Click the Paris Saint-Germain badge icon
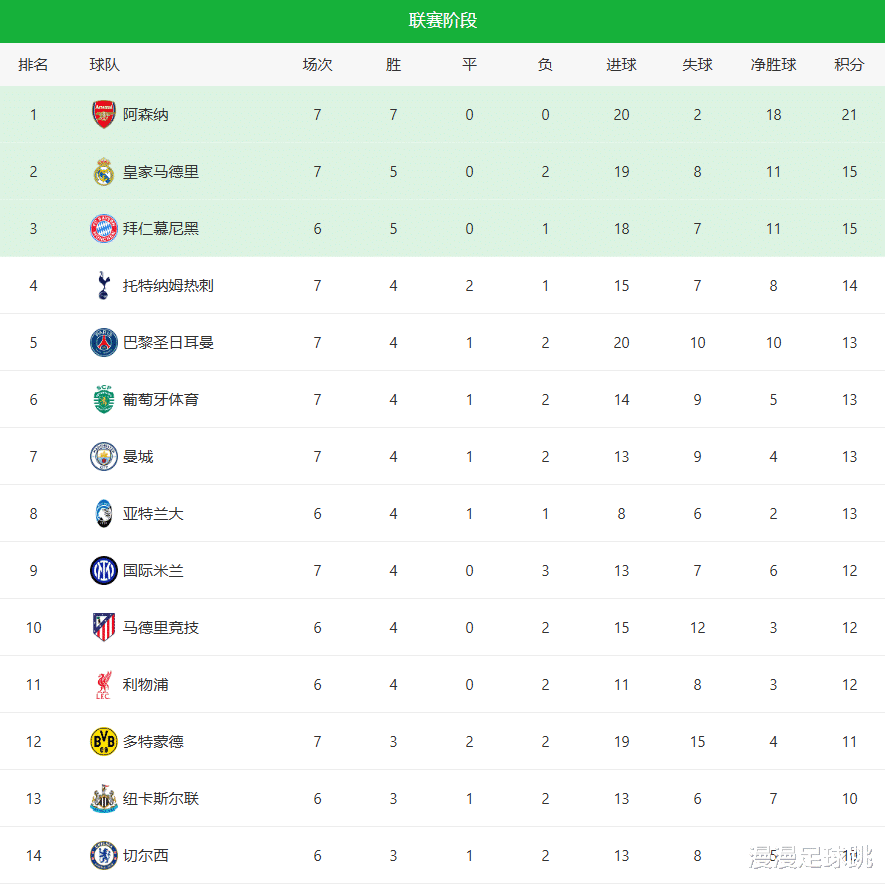 (103, 342)
